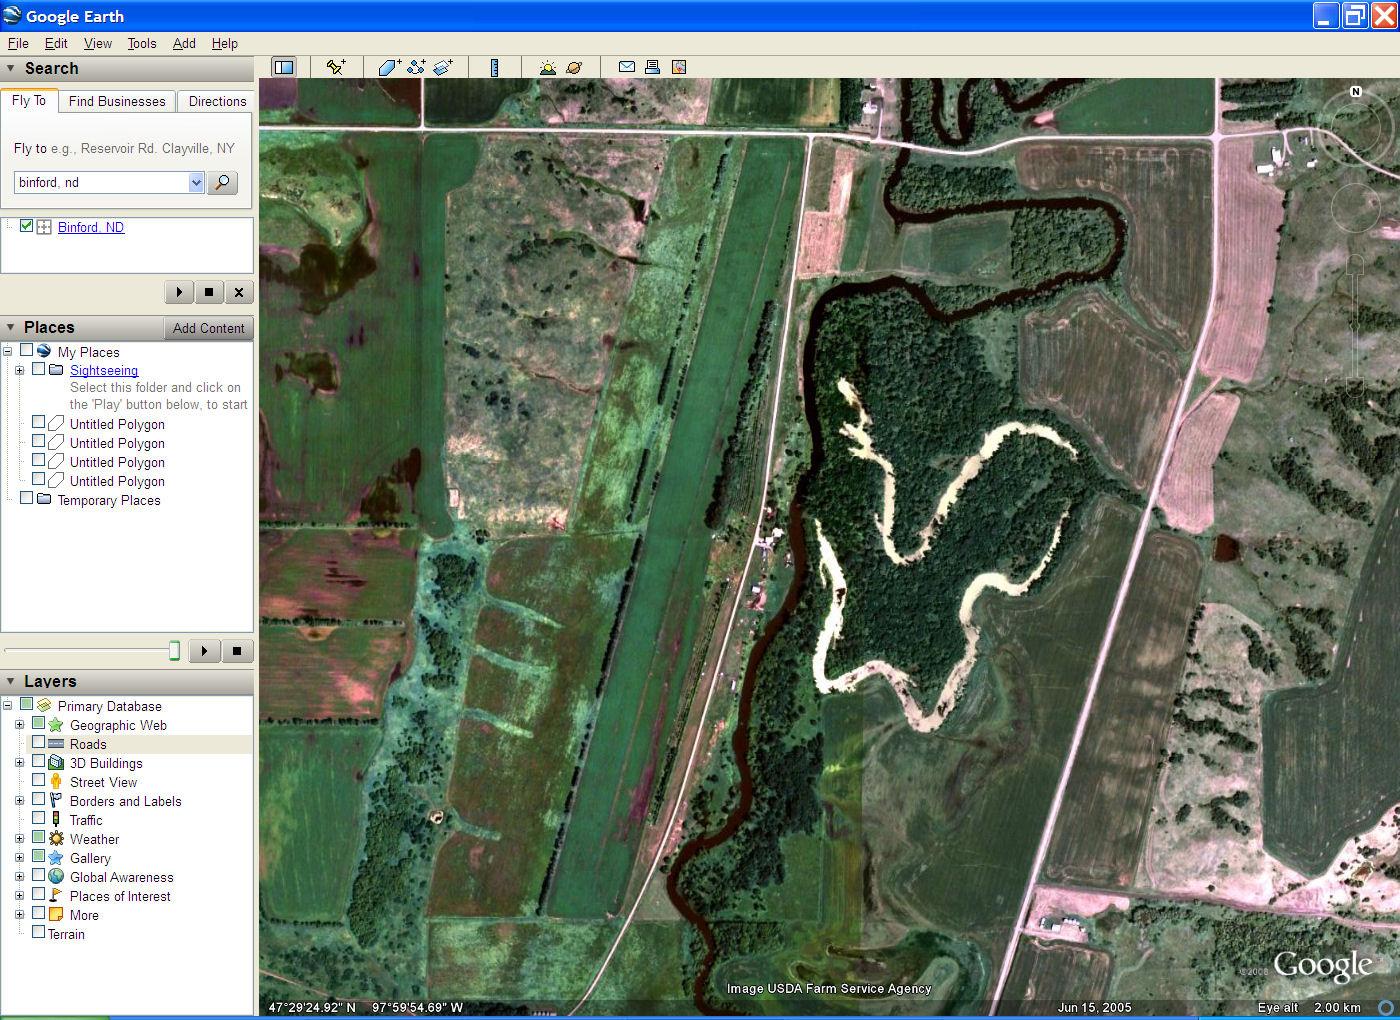Expand the More layer group
Screen dimensions: 1400x1020
click(x=19, y=915)
